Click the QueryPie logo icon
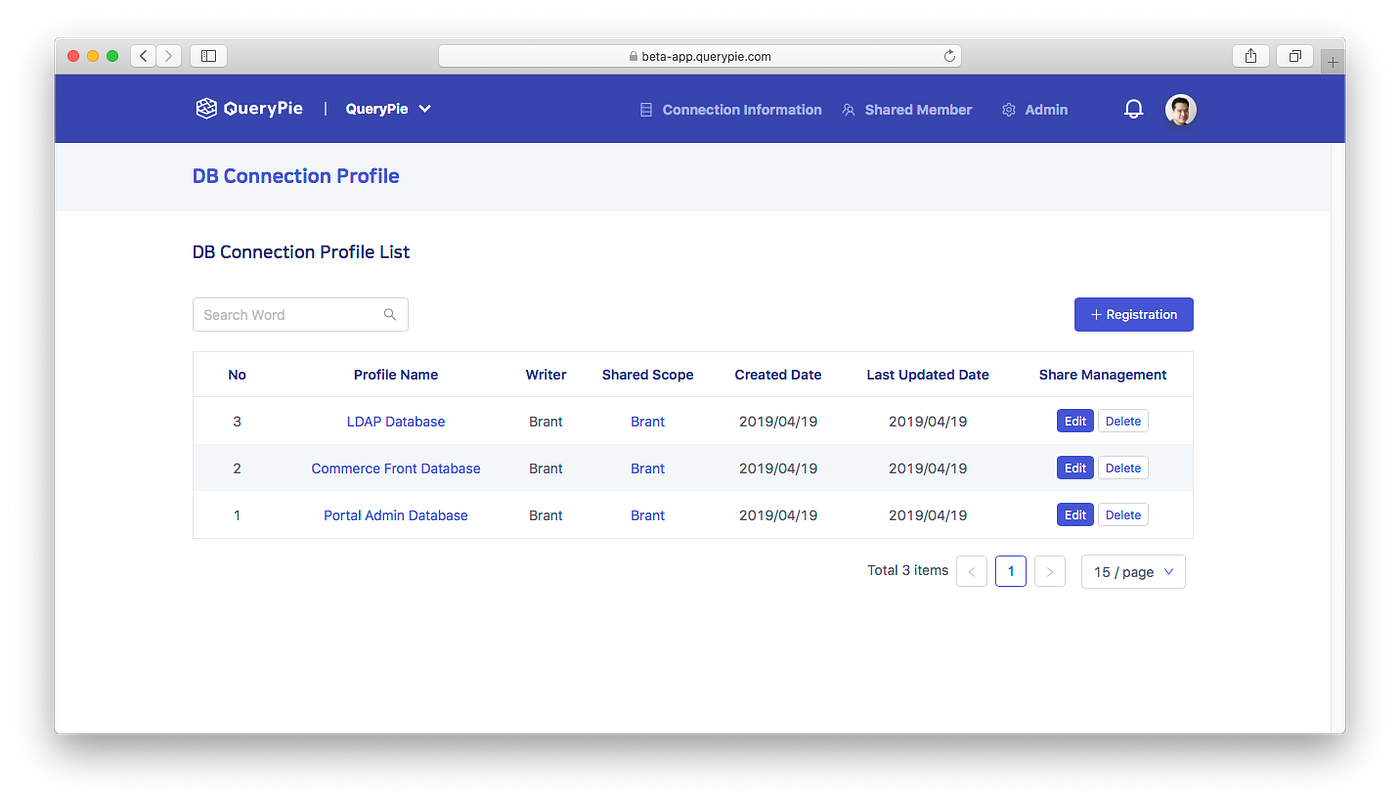This screenshot has width=1400, height=806. coord(206,108)
